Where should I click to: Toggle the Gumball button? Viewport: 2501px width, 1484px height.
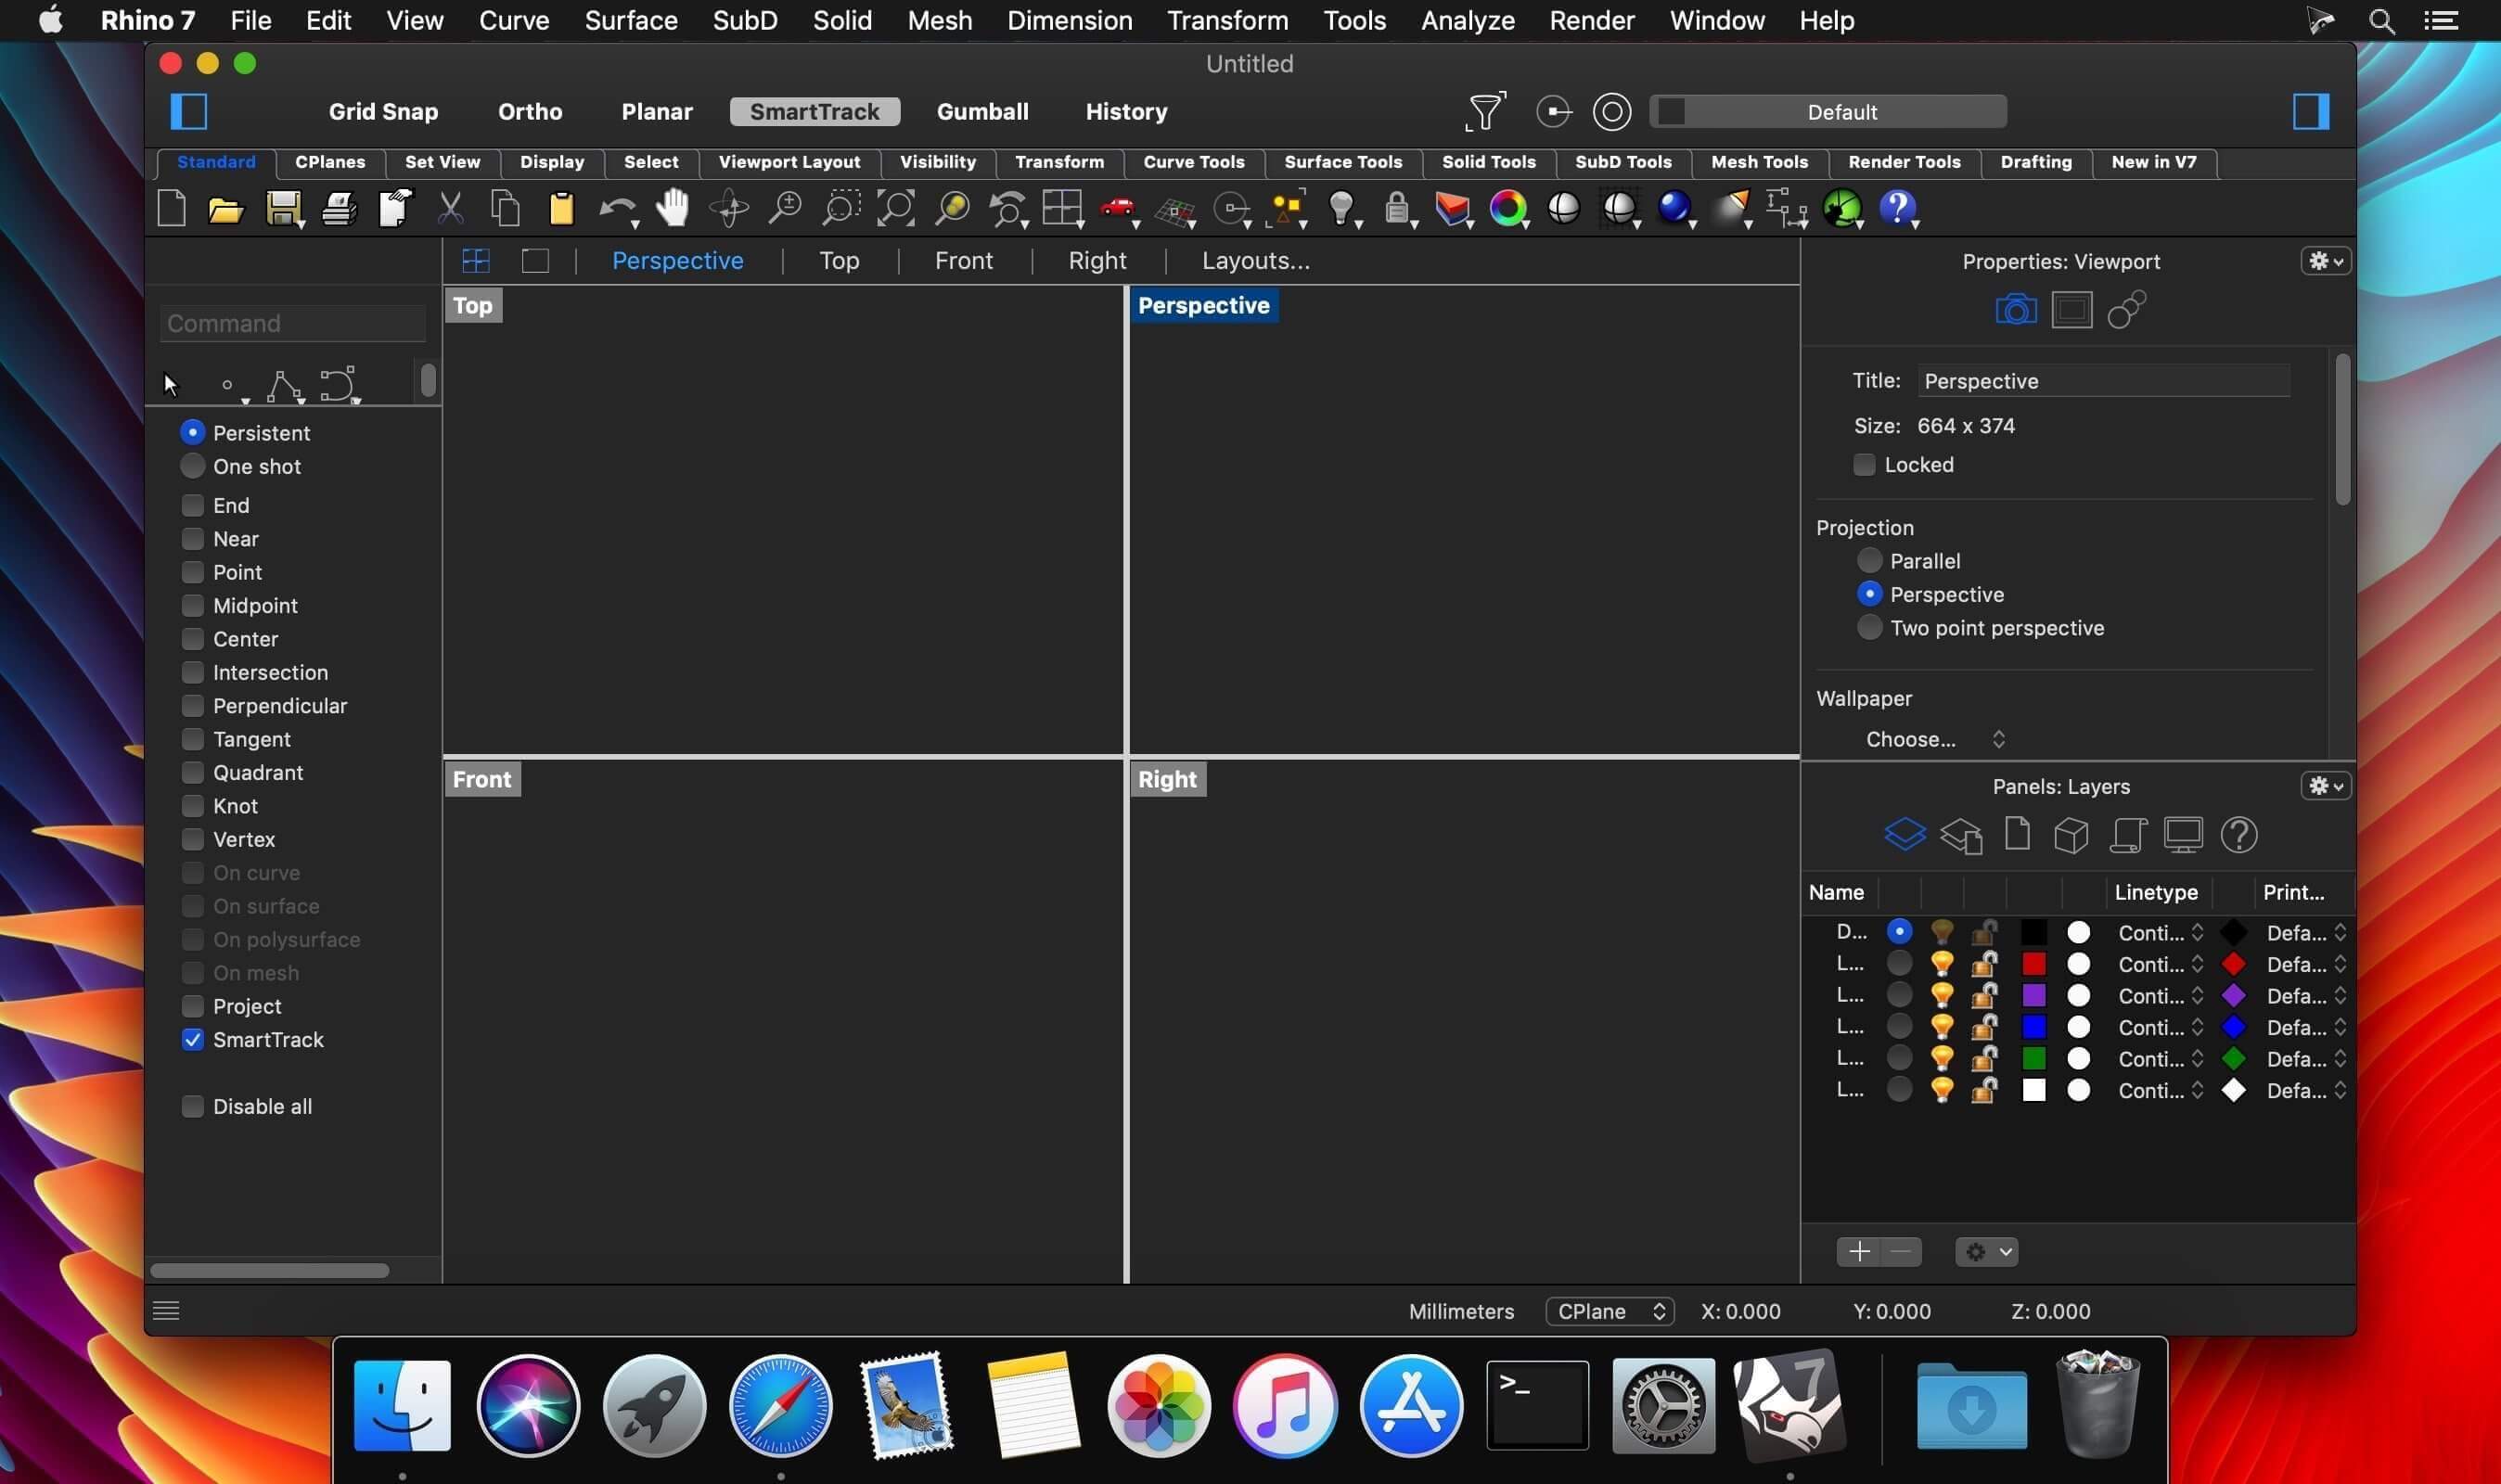pyautogui.click(x=982, y=111)
